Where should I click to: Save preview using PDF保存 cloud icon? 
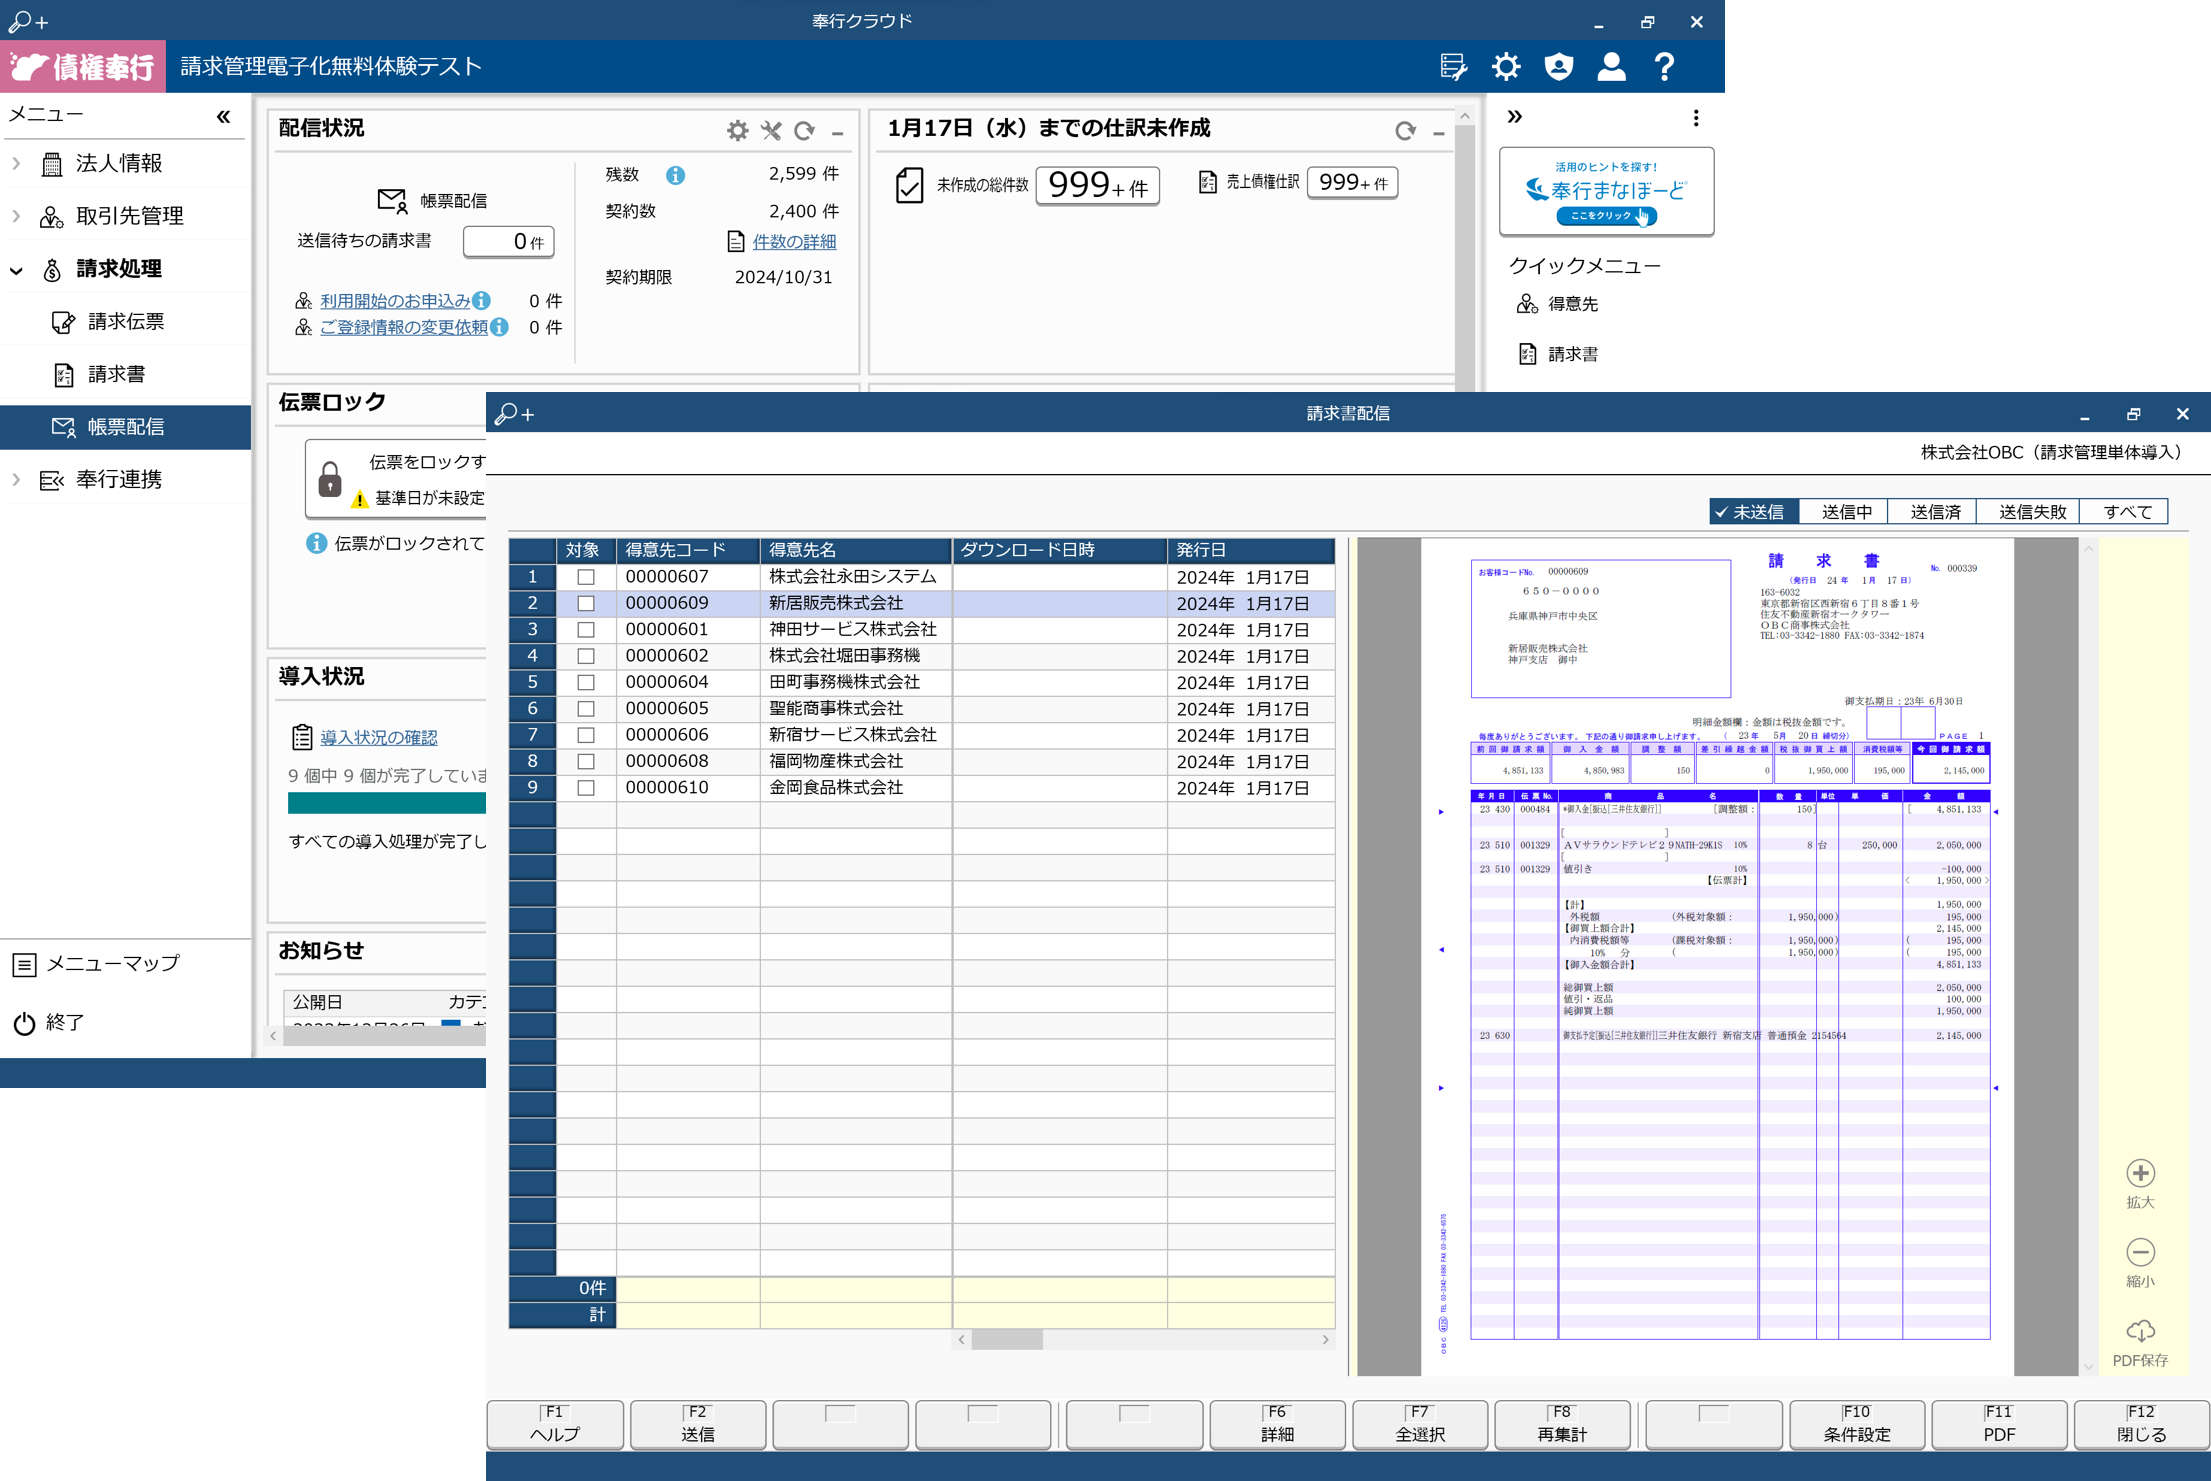tap(2140, 1331)
